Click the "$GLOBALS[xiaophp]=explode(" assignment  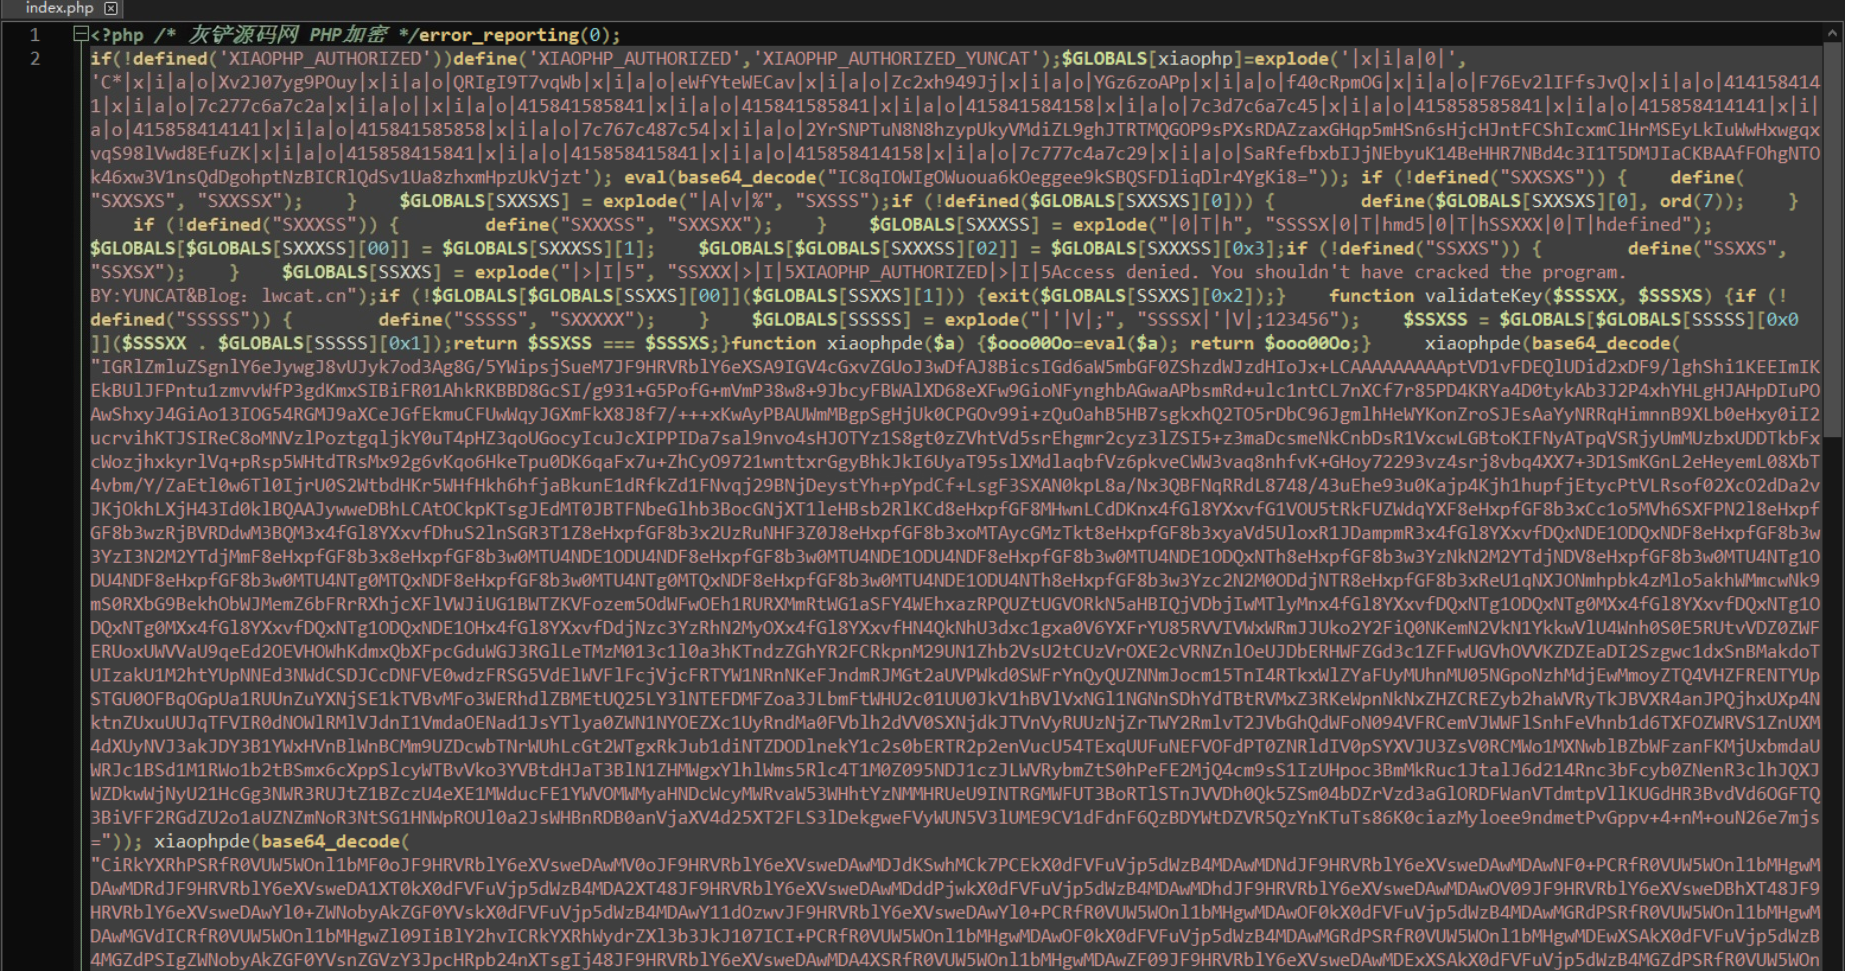point(1201,59)
